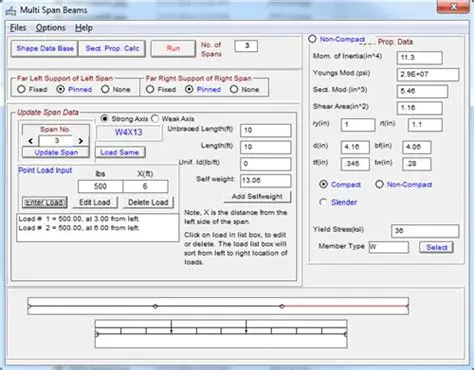Select Load # 2 in the load list
The image size is (474, 370).
(79, 228)
